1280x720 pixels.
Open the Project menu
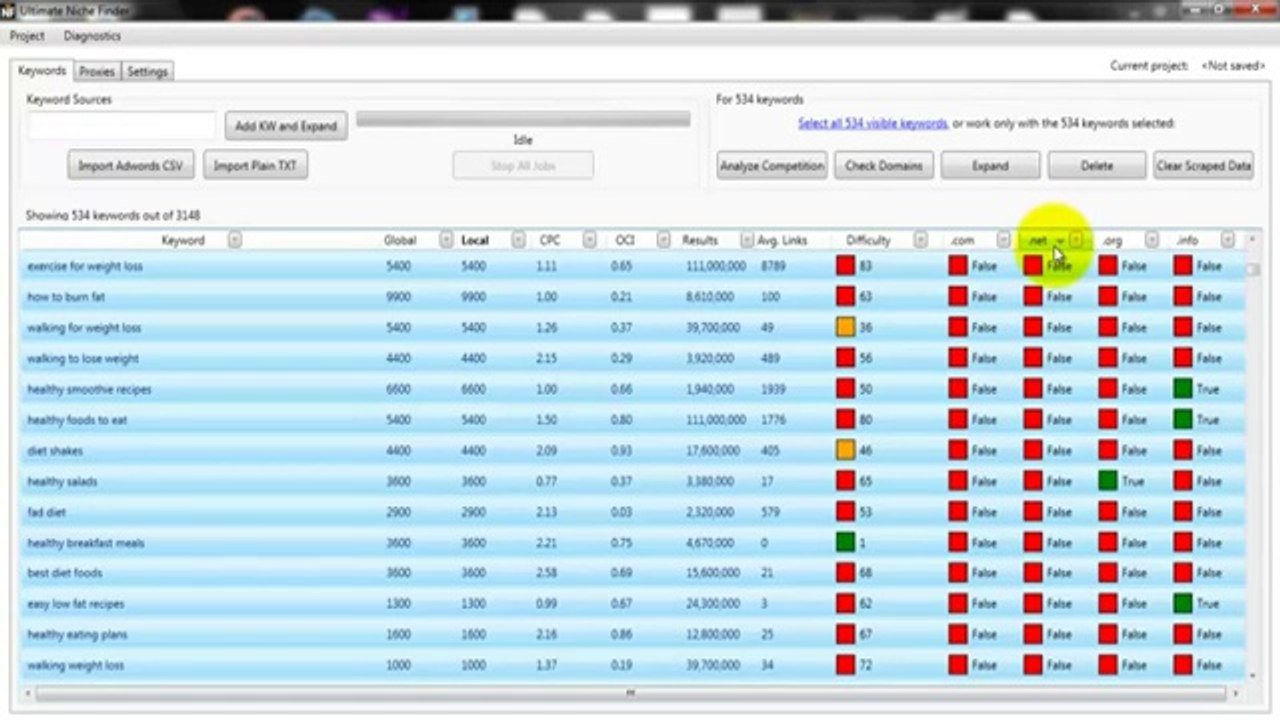coord(27,36)
